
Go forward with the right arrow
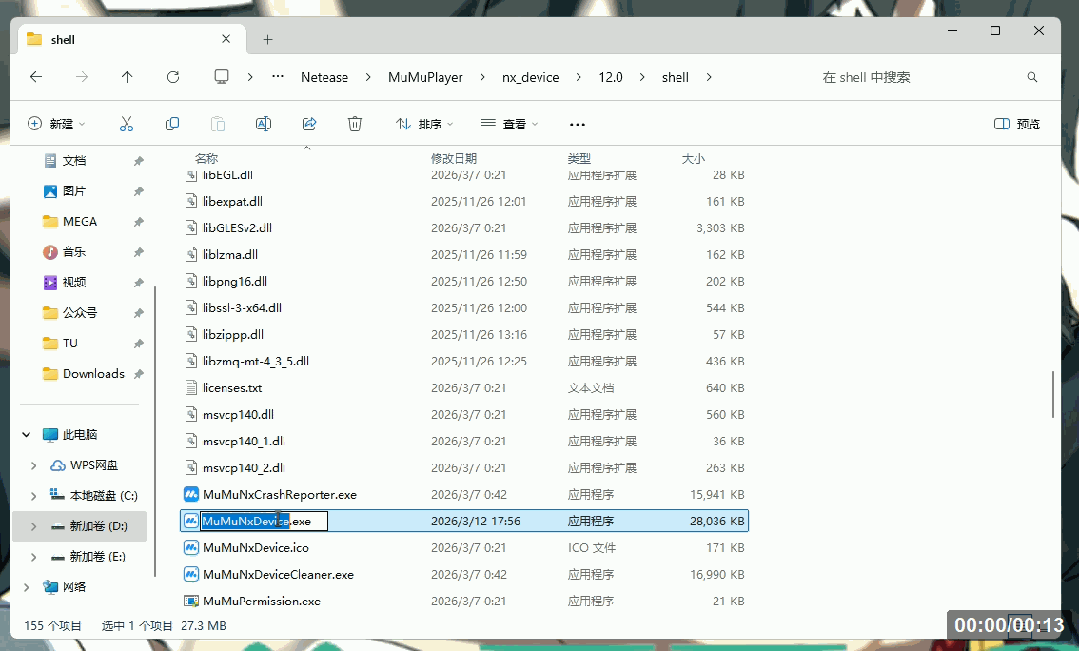click(x=82, y=77)
